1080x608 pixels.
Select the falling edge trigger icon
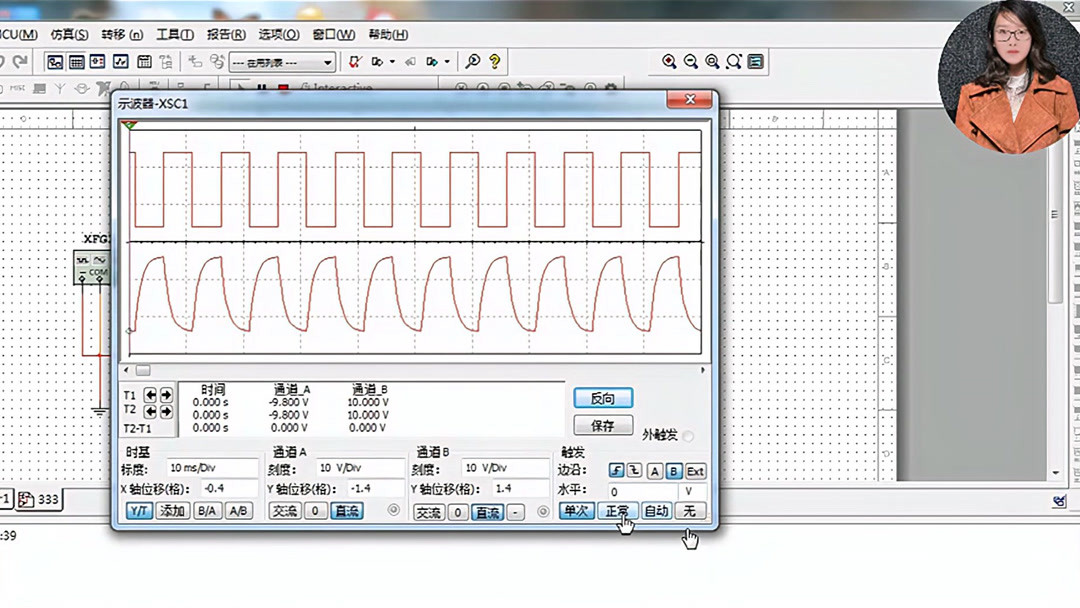tap(636, 470)
